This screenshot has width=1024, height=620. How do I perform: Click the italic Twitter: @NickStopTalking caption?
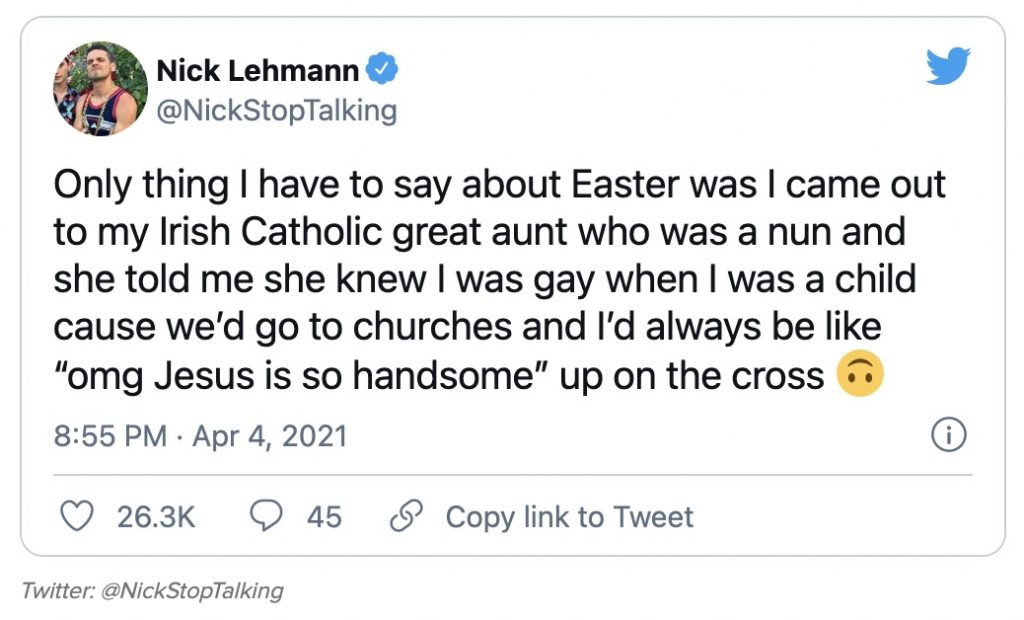pos(153,591)
